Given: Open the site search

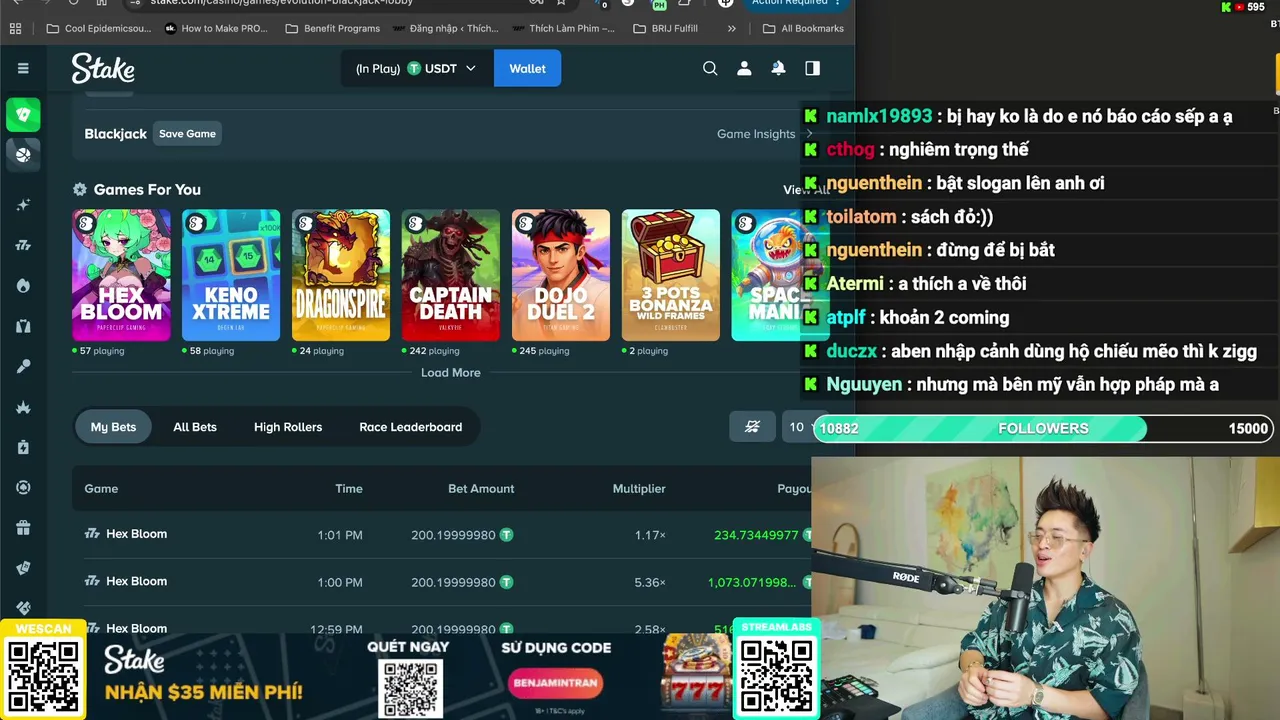Looking at the screenshot, I should pos(710,68).
